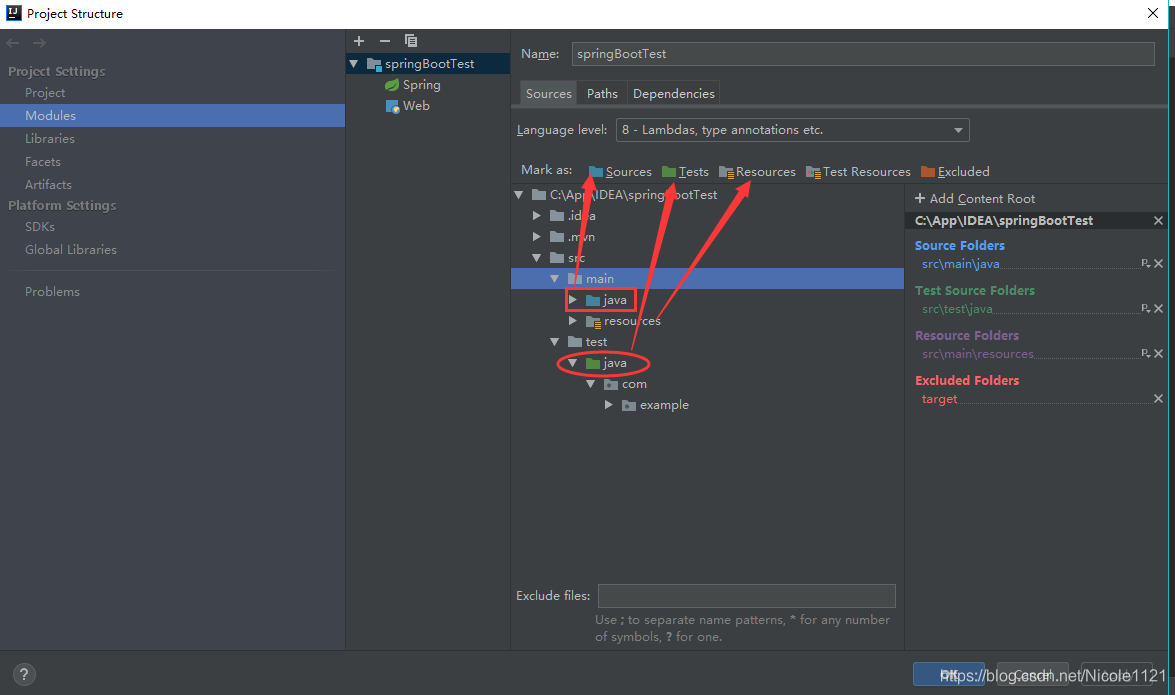Click Add Content Root
The image size is (1175, 695).
(975, 199)
